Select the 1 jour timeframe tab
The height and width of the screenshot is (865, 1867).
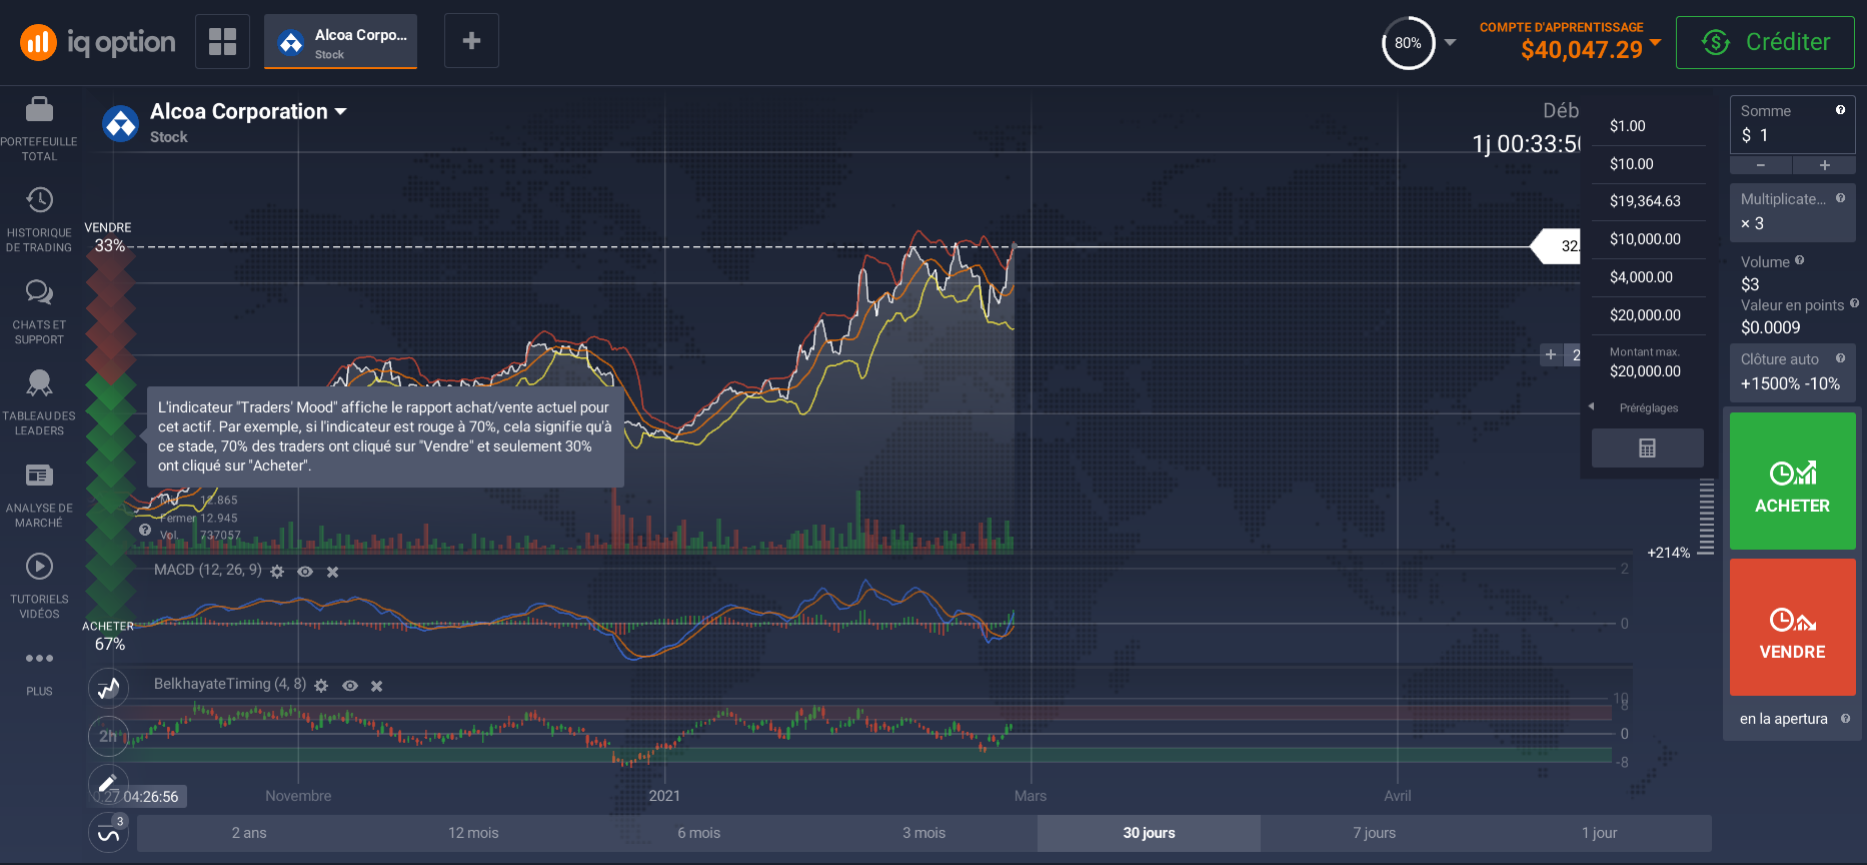point(1599,833)
